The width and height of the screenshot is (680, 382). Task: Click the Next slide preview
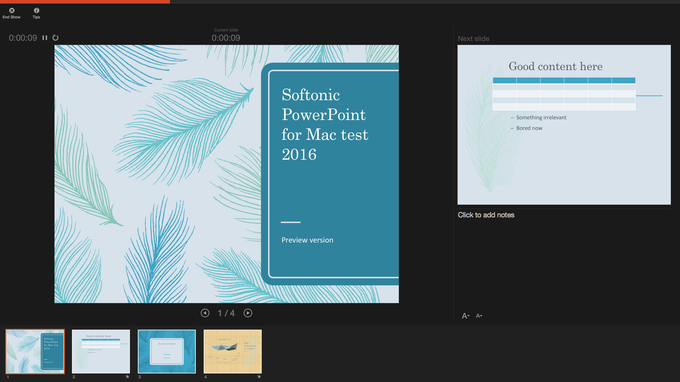(564, 125)
